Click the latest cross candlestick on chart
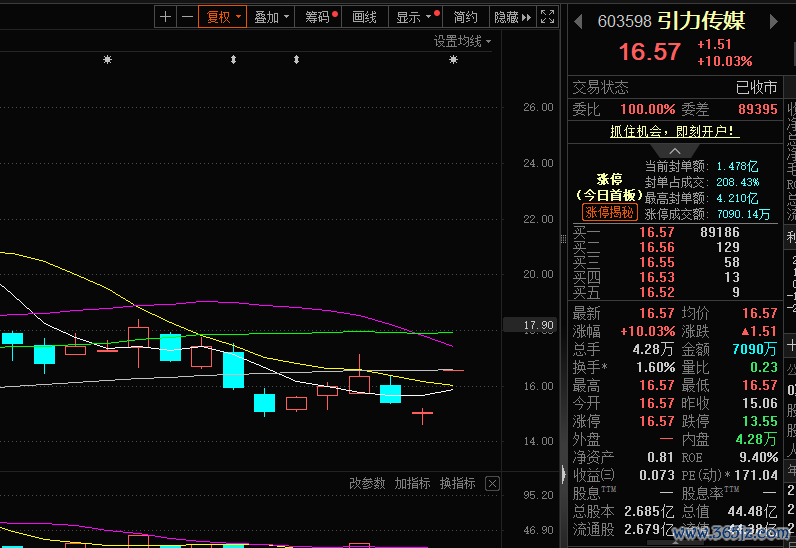 tap(422, 415)
